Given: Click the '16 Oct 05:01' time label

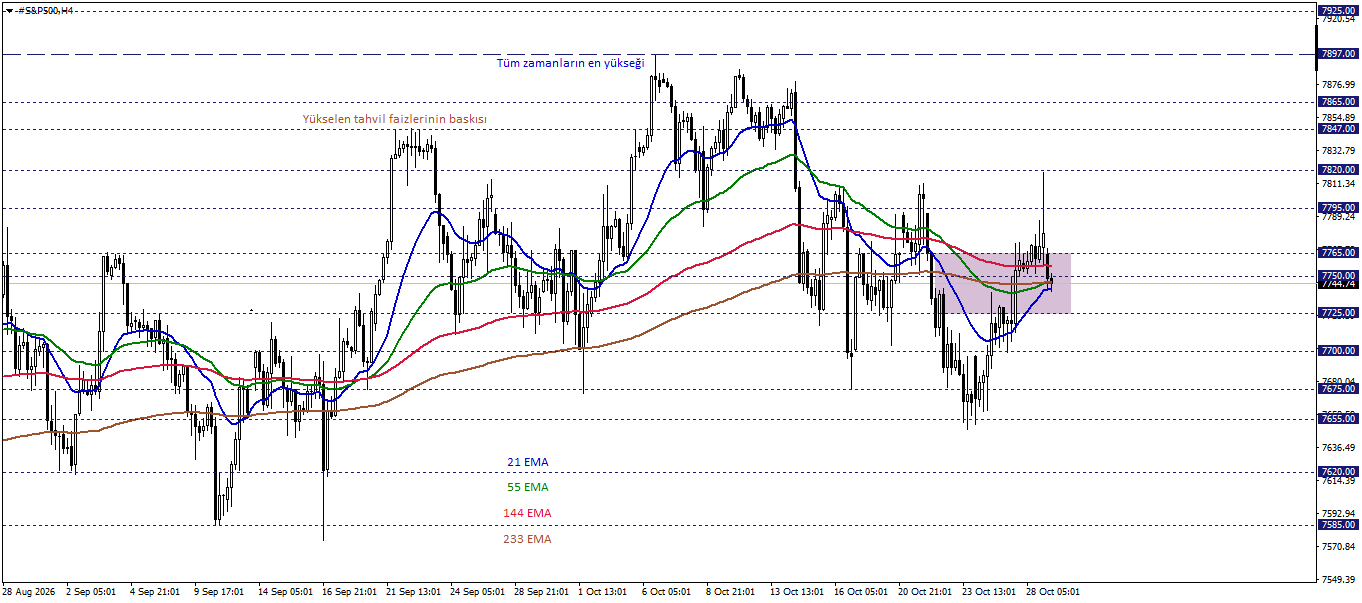Looking at the screenshot, I should [x=861, y=592].
